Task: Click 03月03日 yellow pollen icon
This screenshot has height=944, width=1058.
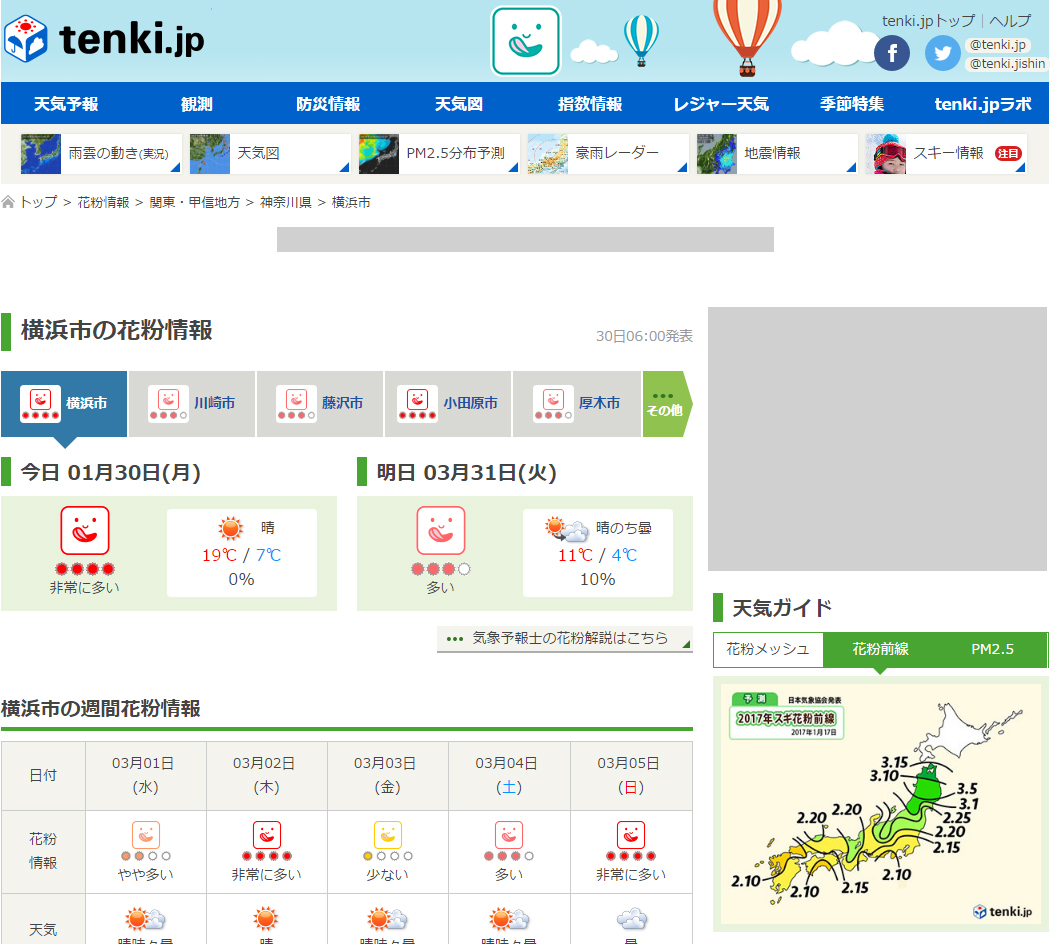Action: 388,835
